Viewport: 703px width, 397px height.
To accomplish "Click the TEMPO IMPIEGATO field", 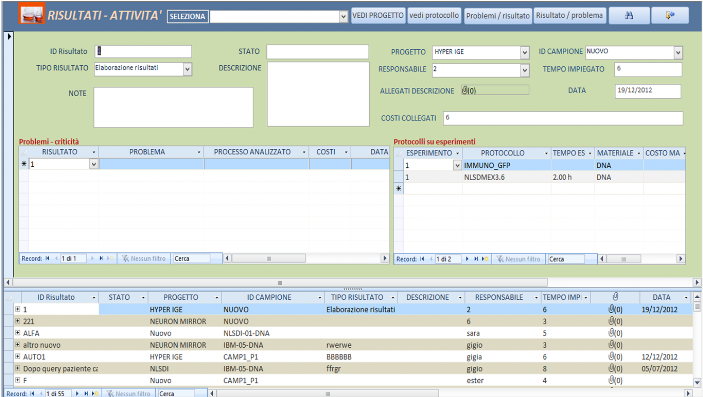I will (x=648, y=70).
